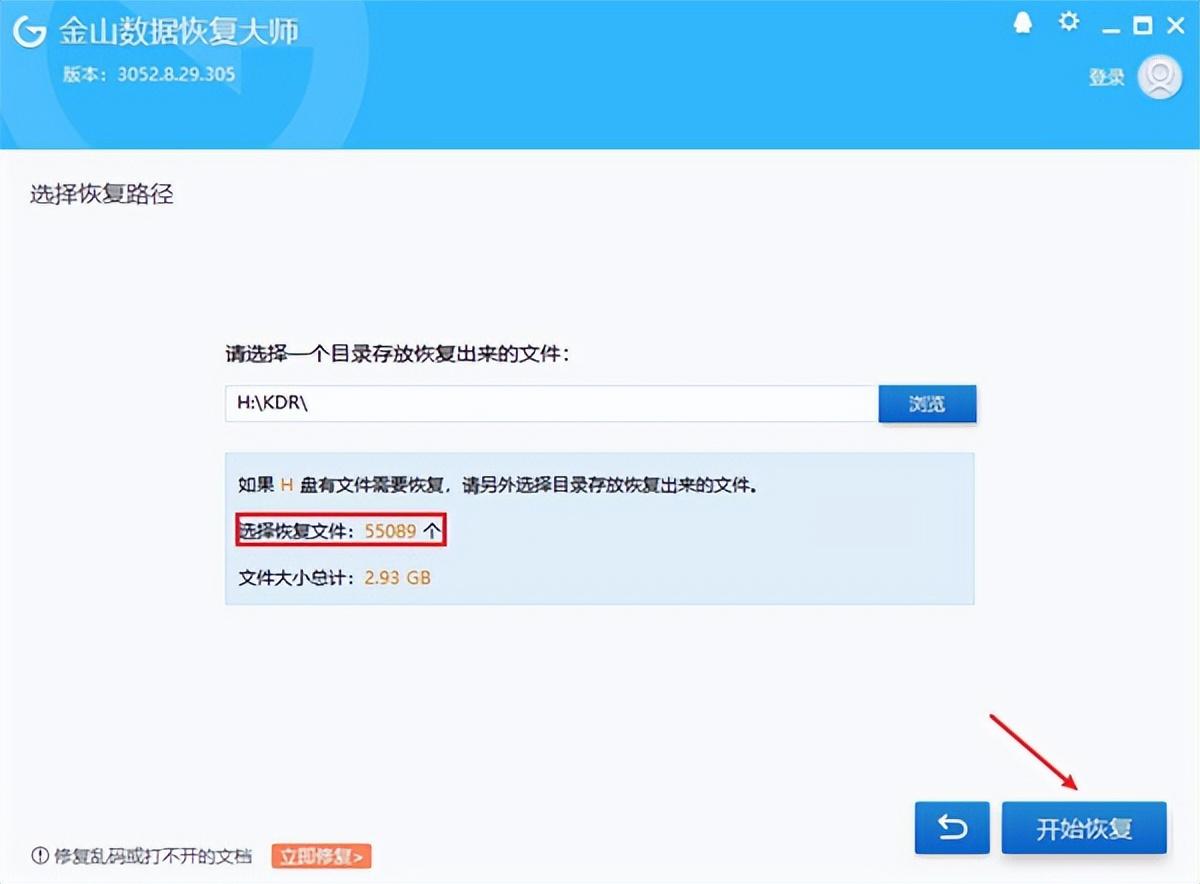This screenshot has height=884, width=1200.
Task: Maximize the window
Action: (1143, 25)
